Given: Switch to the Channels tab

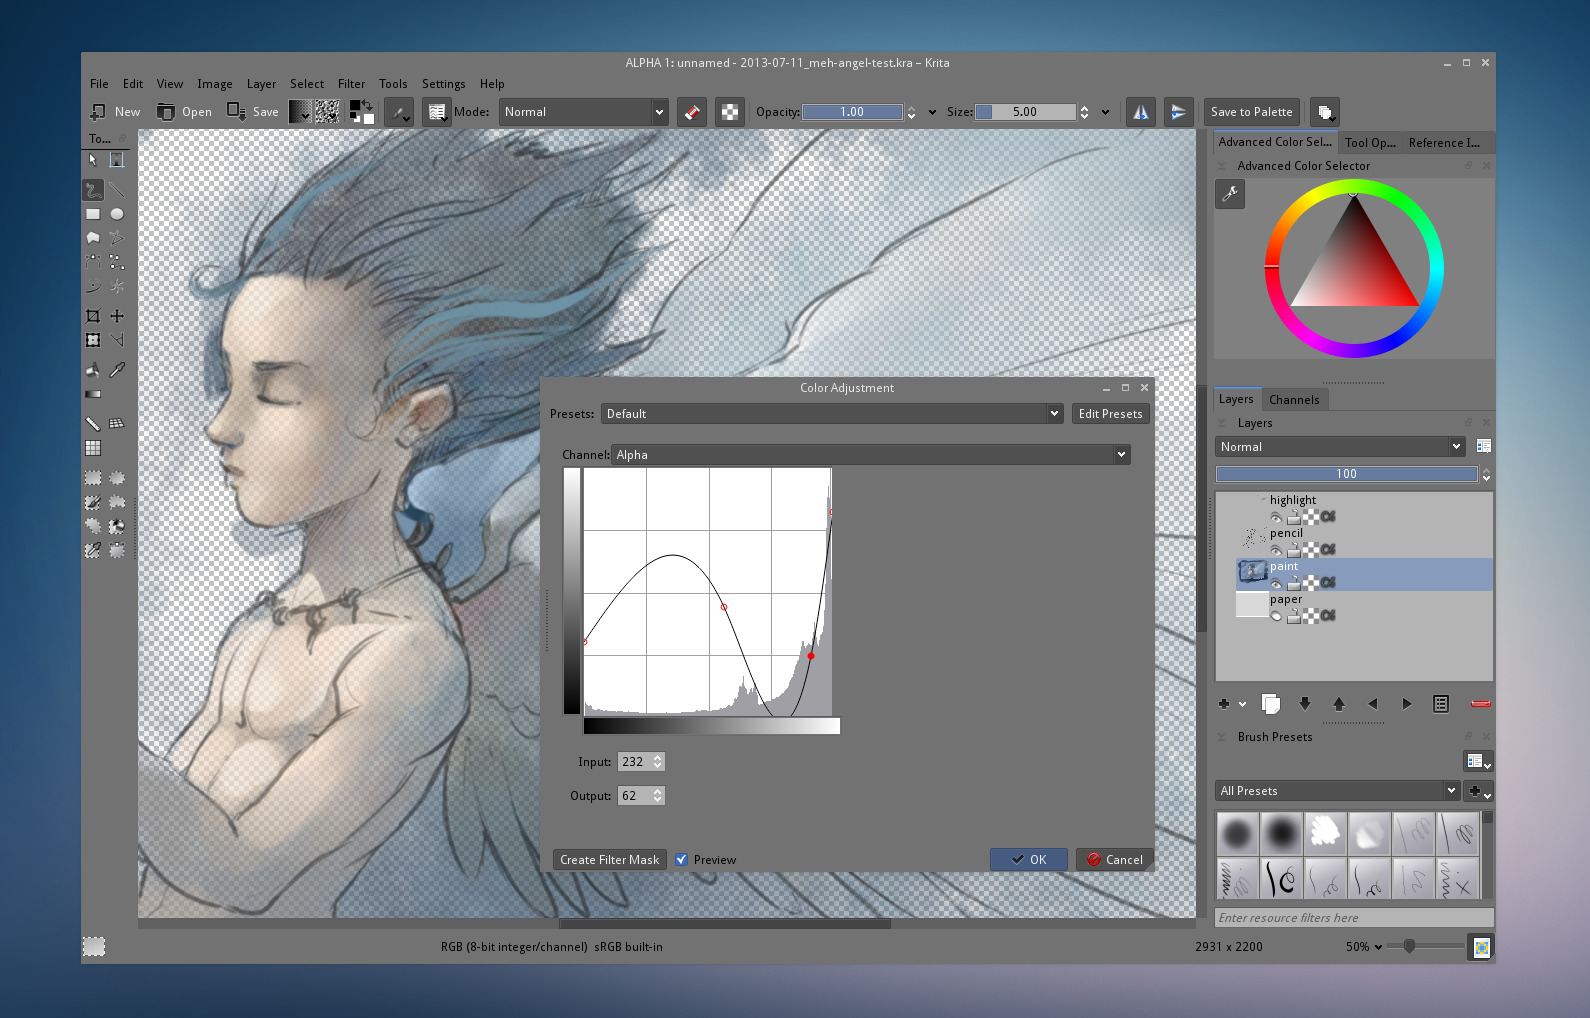Looking at the screenshot, I should pyautogui.click(x=1293, y=400).
